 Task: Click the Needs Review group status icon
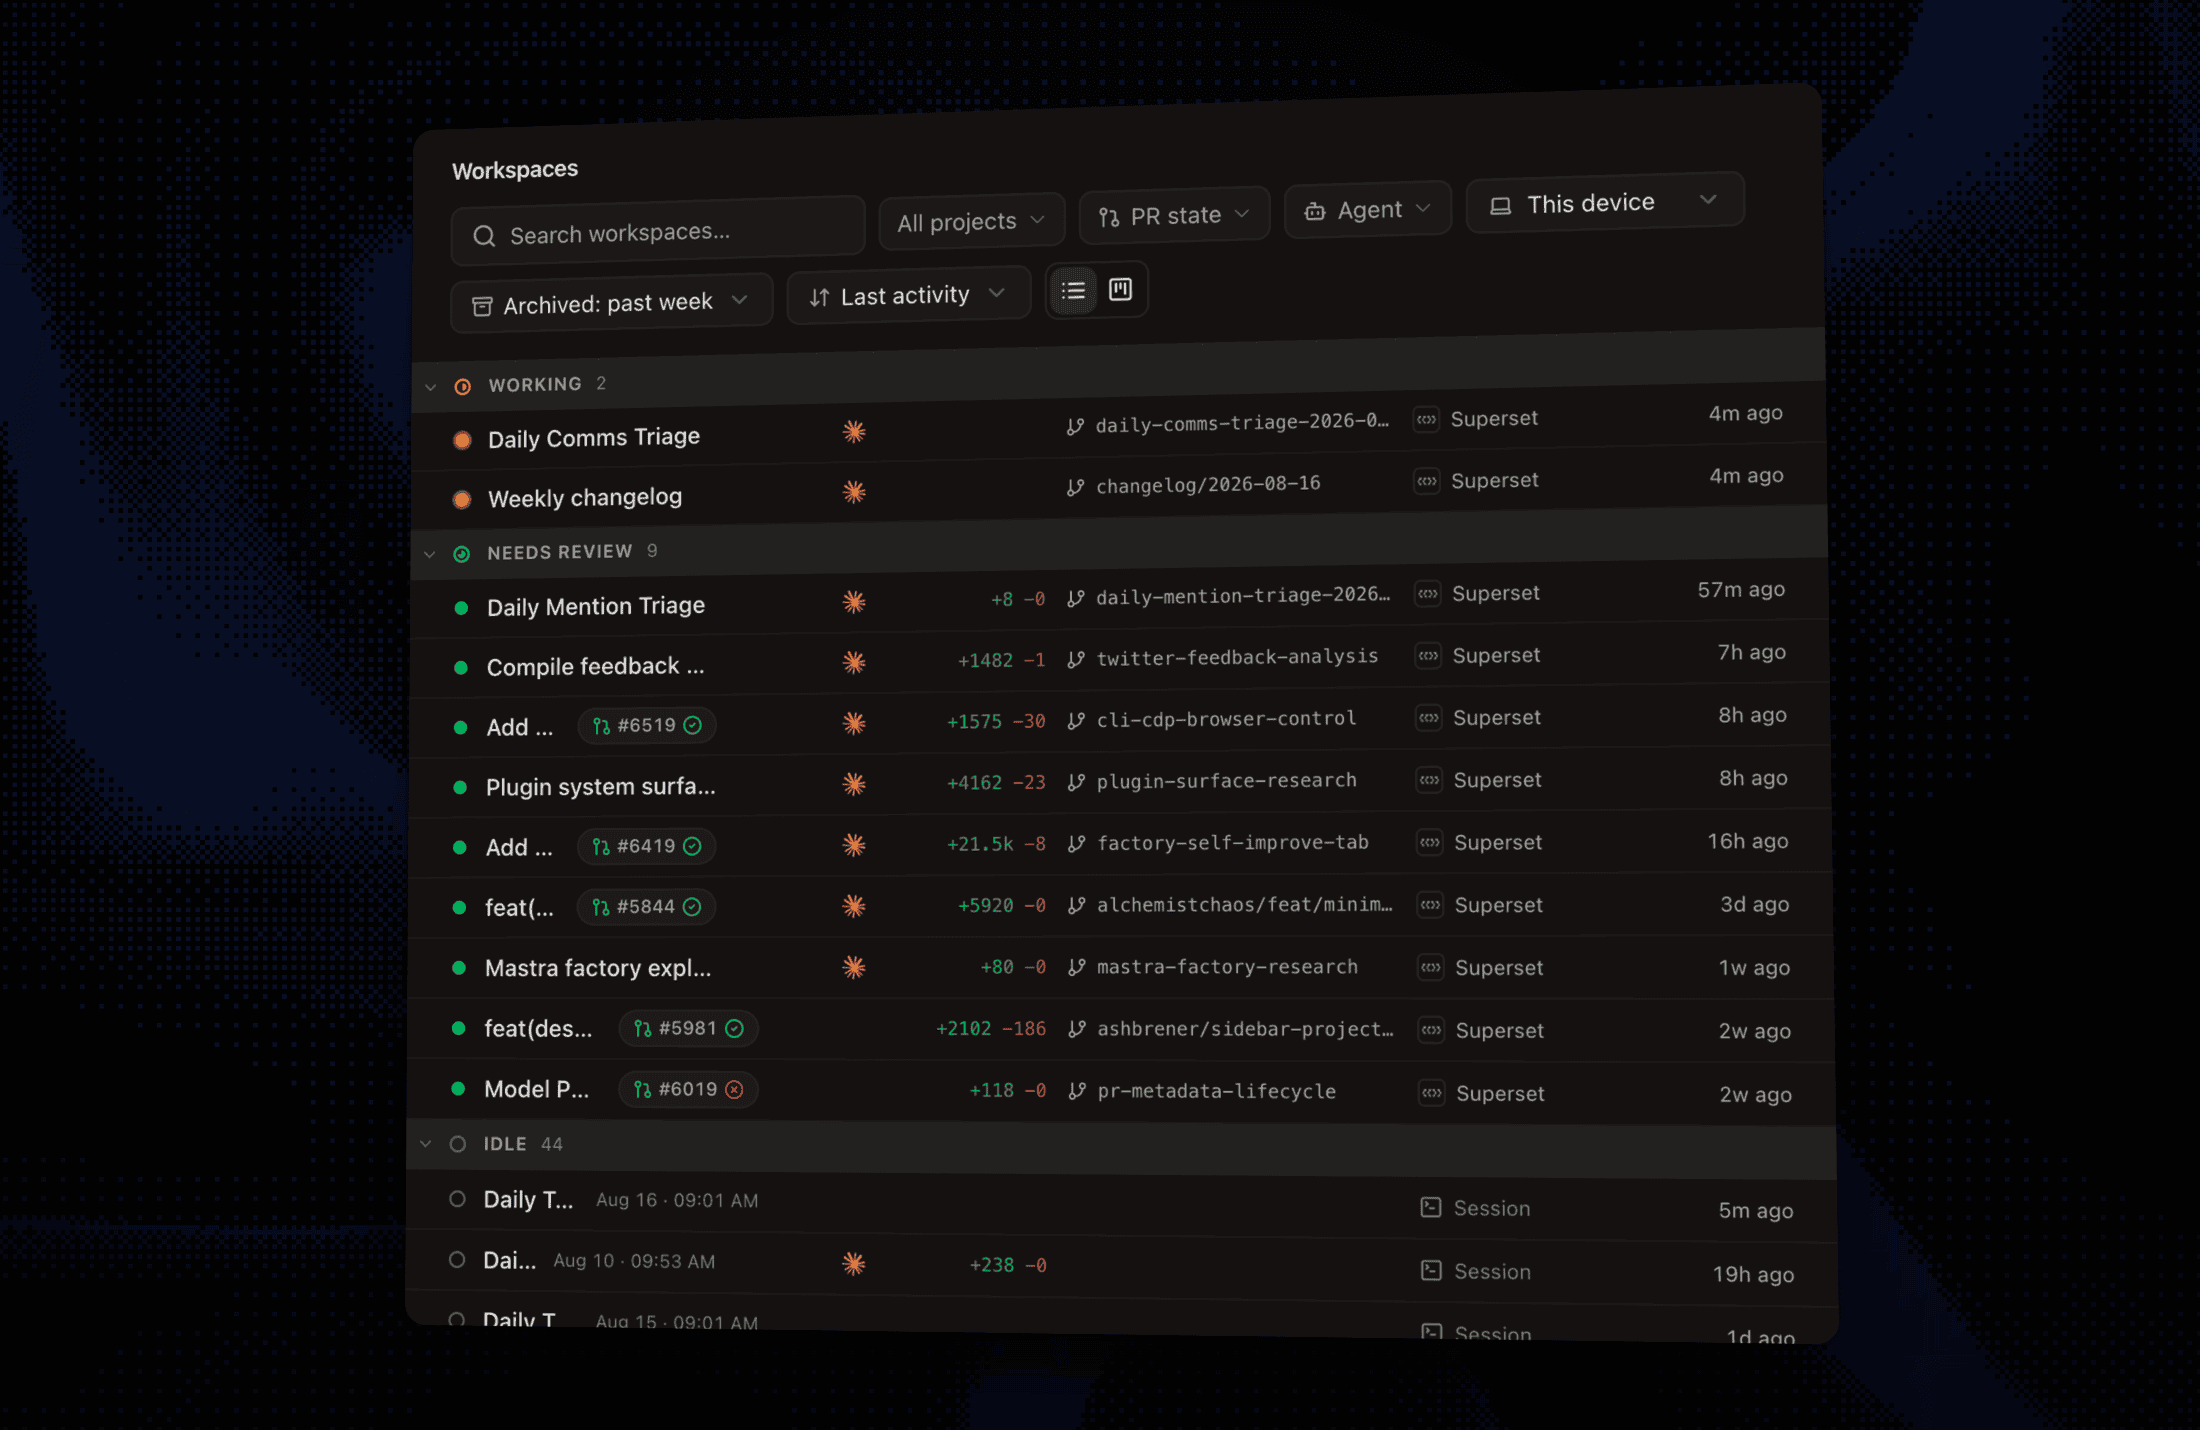coord(462,553)
